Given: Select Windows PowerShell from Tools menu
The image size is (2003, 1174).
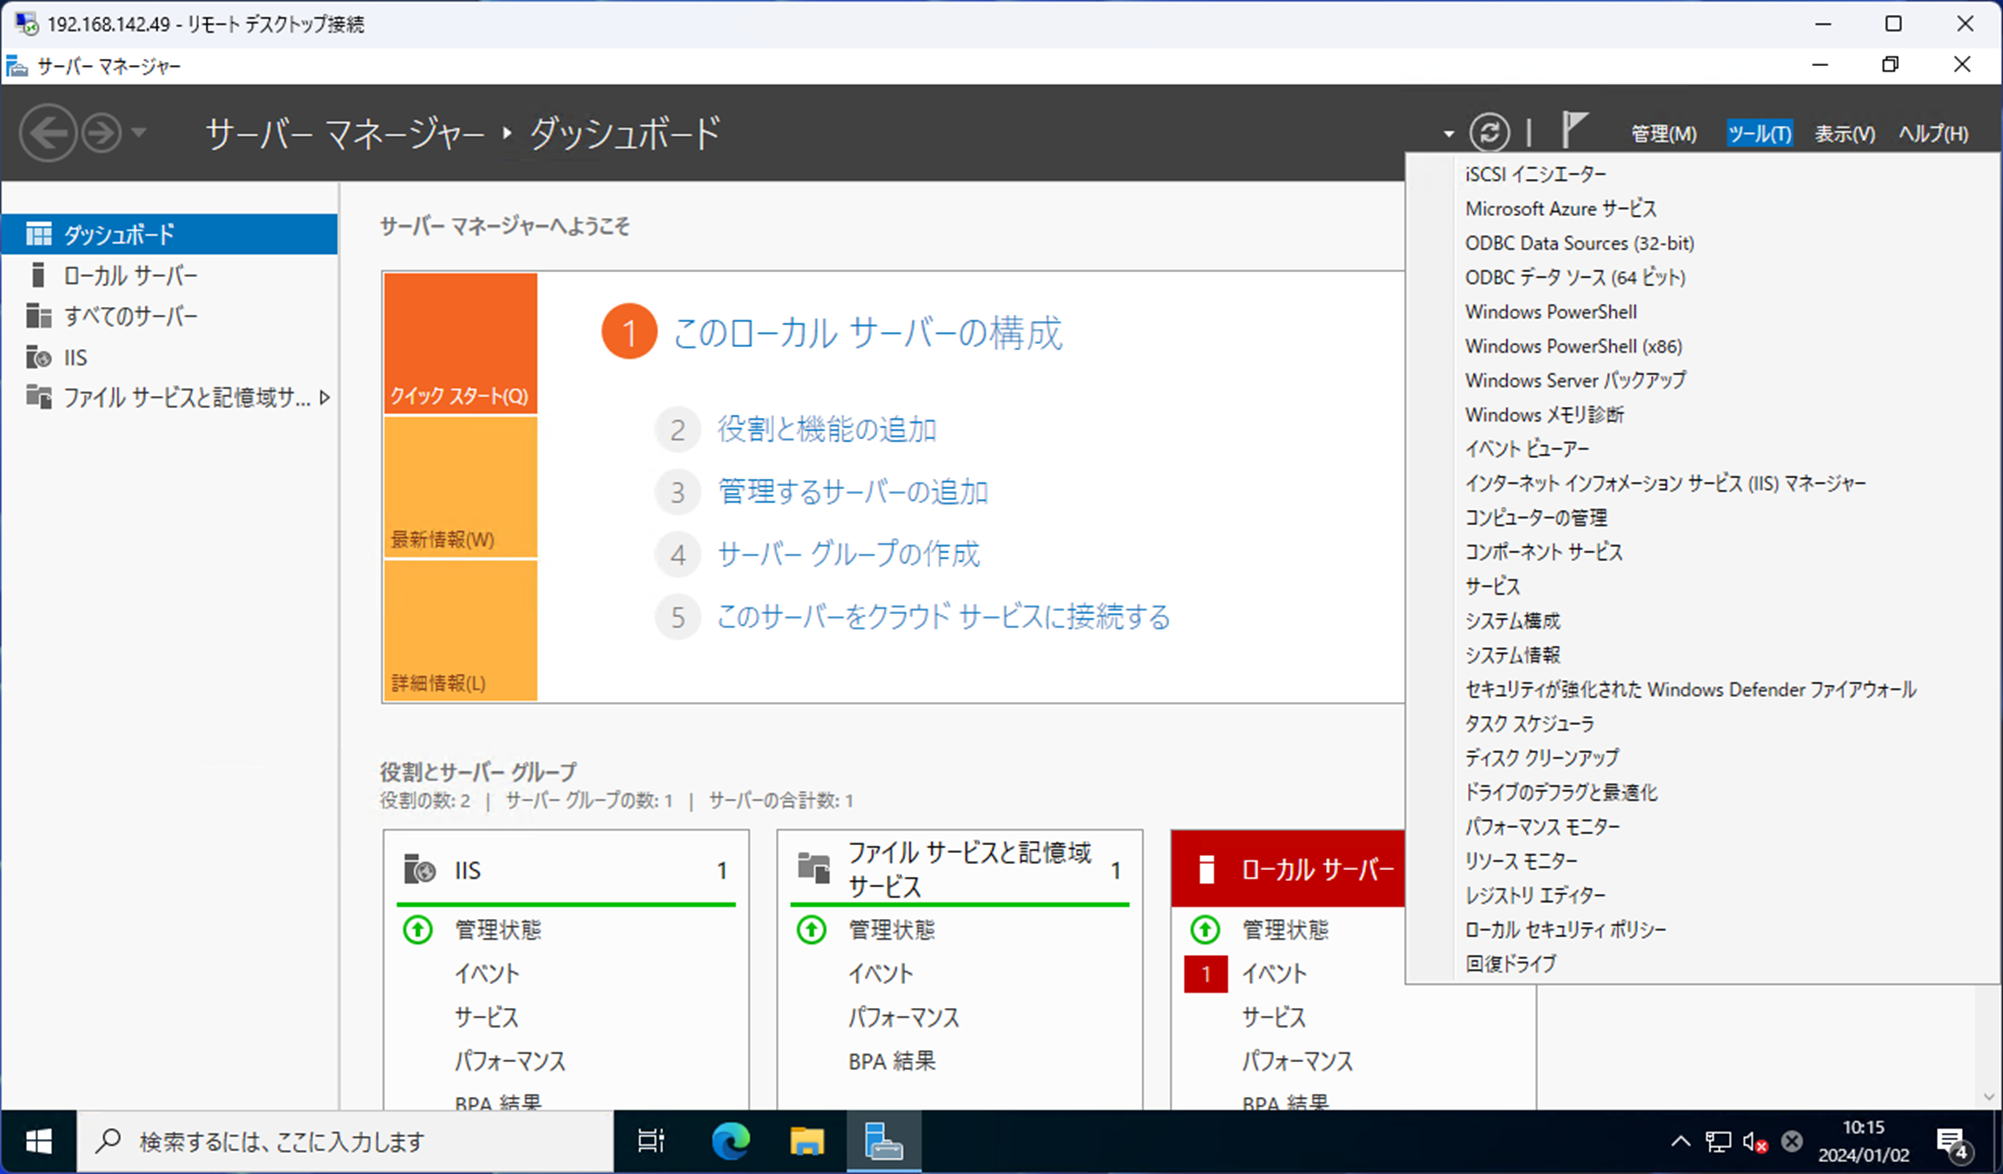Looking at the screenshot, I should pos(1550,312).
